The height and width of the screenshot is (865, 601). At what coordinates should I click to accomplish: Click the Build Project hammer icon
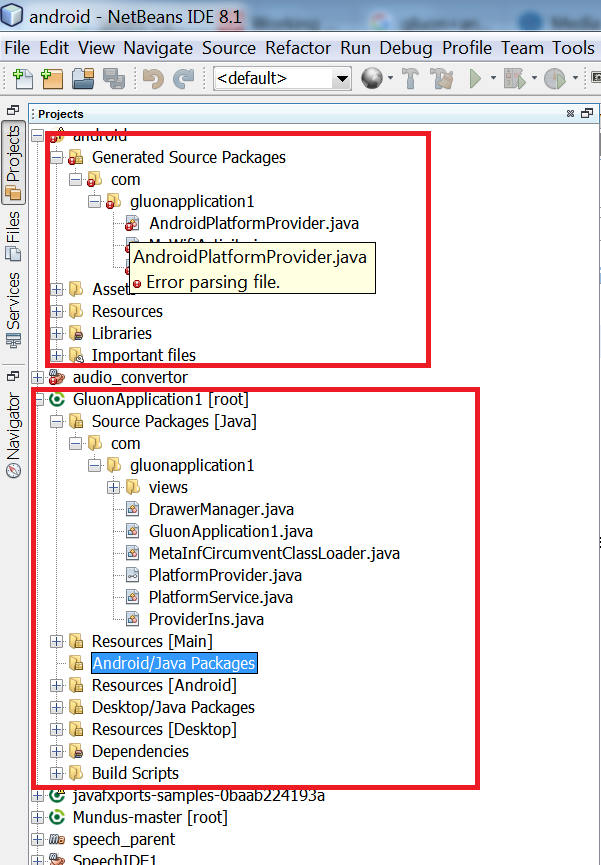coord(410,79)
